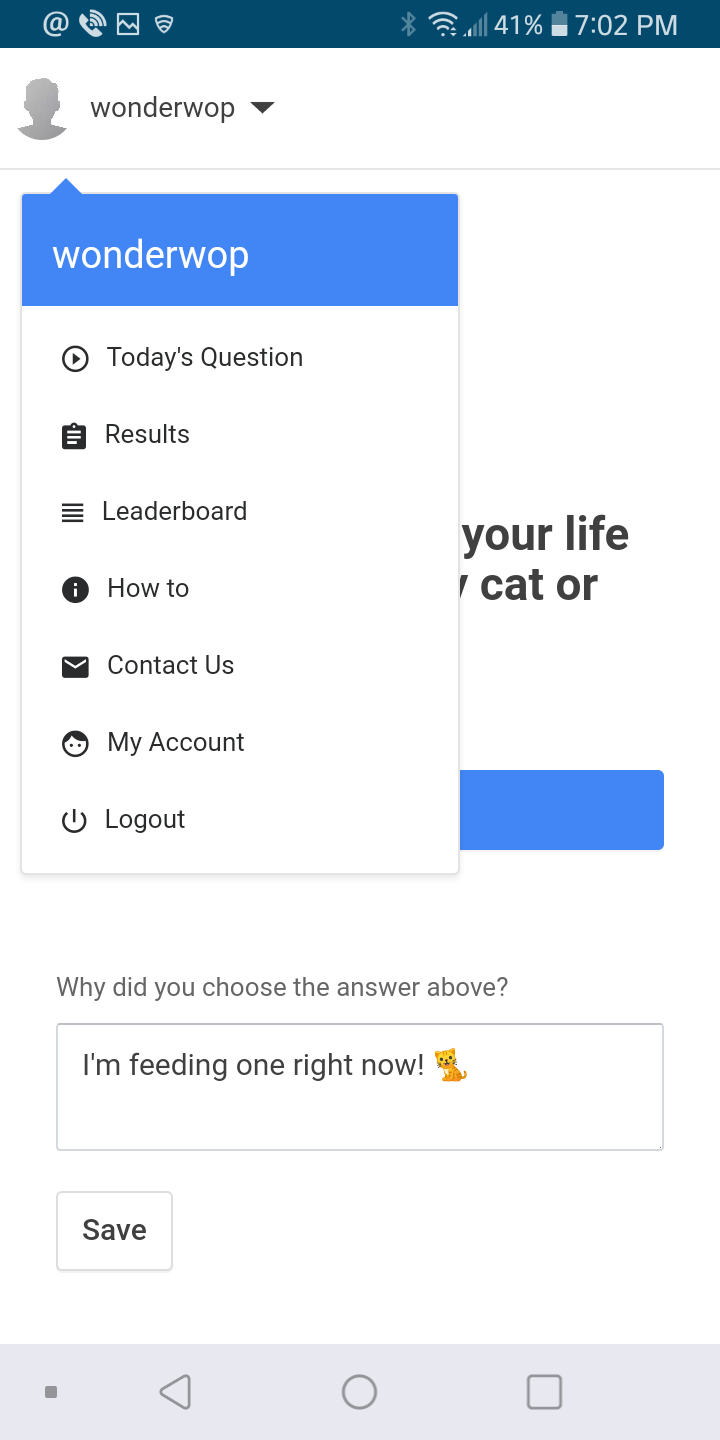
Task: Click the blue answer button
Action: point(561,810)
